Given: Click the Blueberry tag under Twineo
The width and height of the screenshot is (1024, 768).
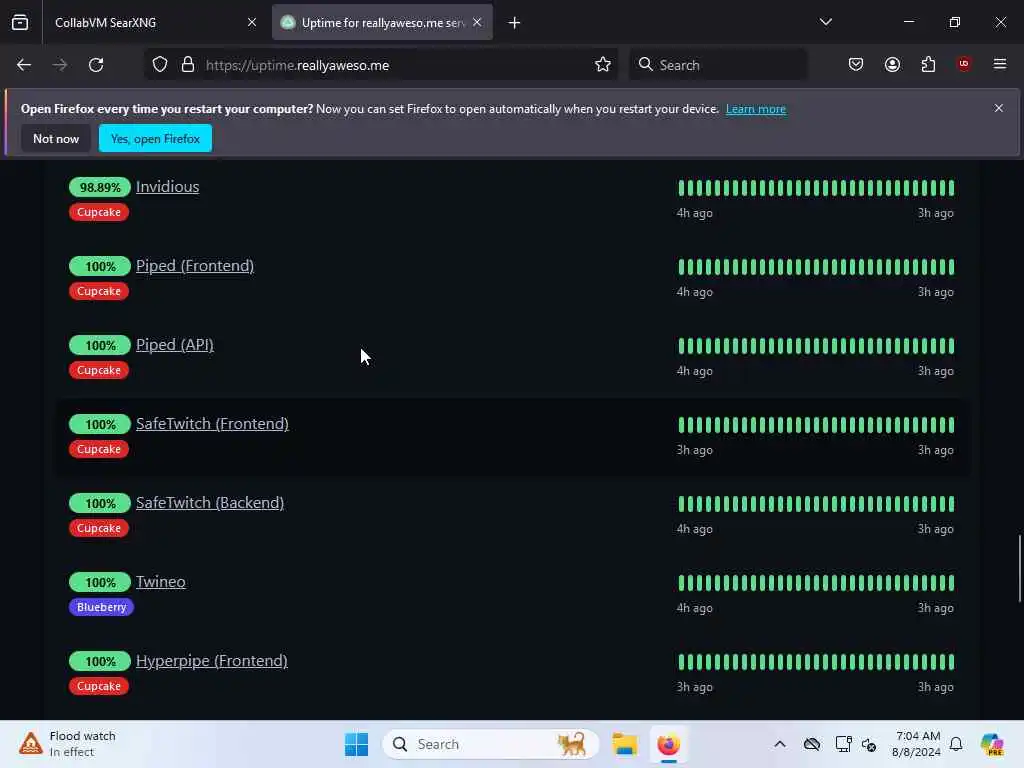Looking at the screenshot, I should (x=101, y=607).
